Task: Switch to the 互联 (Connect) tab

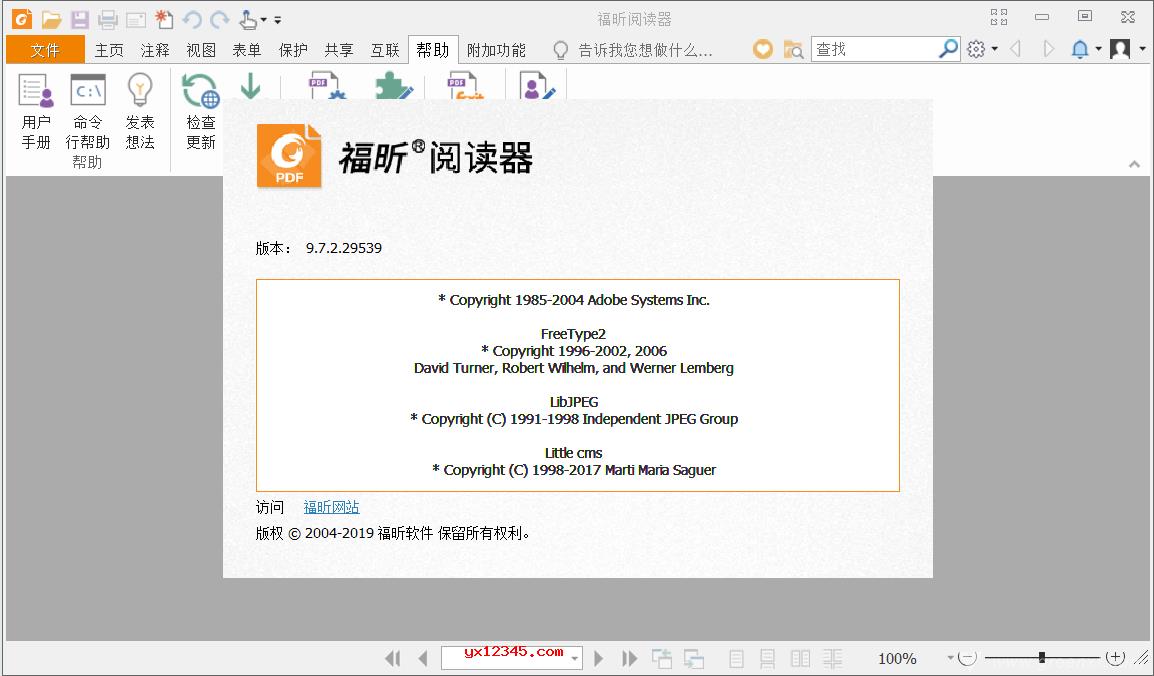Action: [x=385, y=50]
